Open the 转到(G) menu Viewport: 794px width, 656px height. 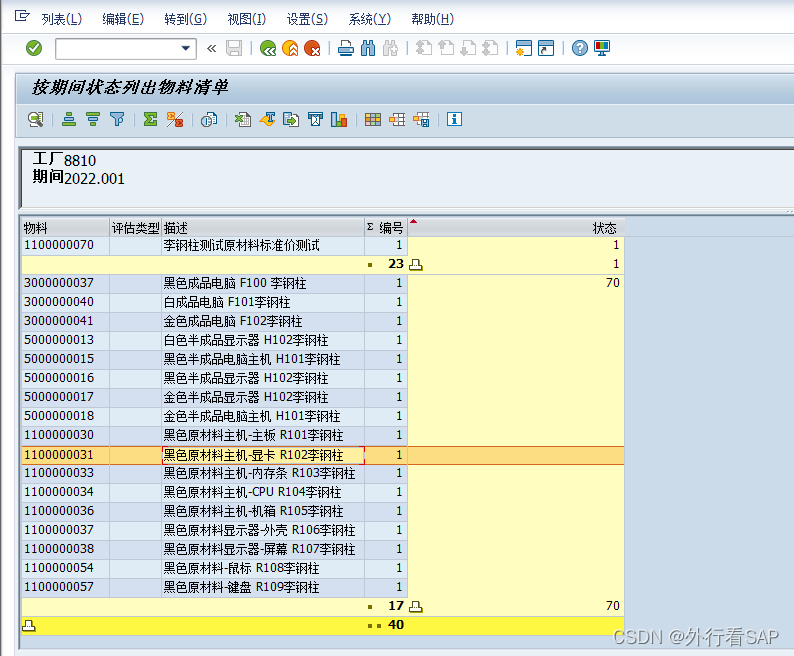(185, 19)
